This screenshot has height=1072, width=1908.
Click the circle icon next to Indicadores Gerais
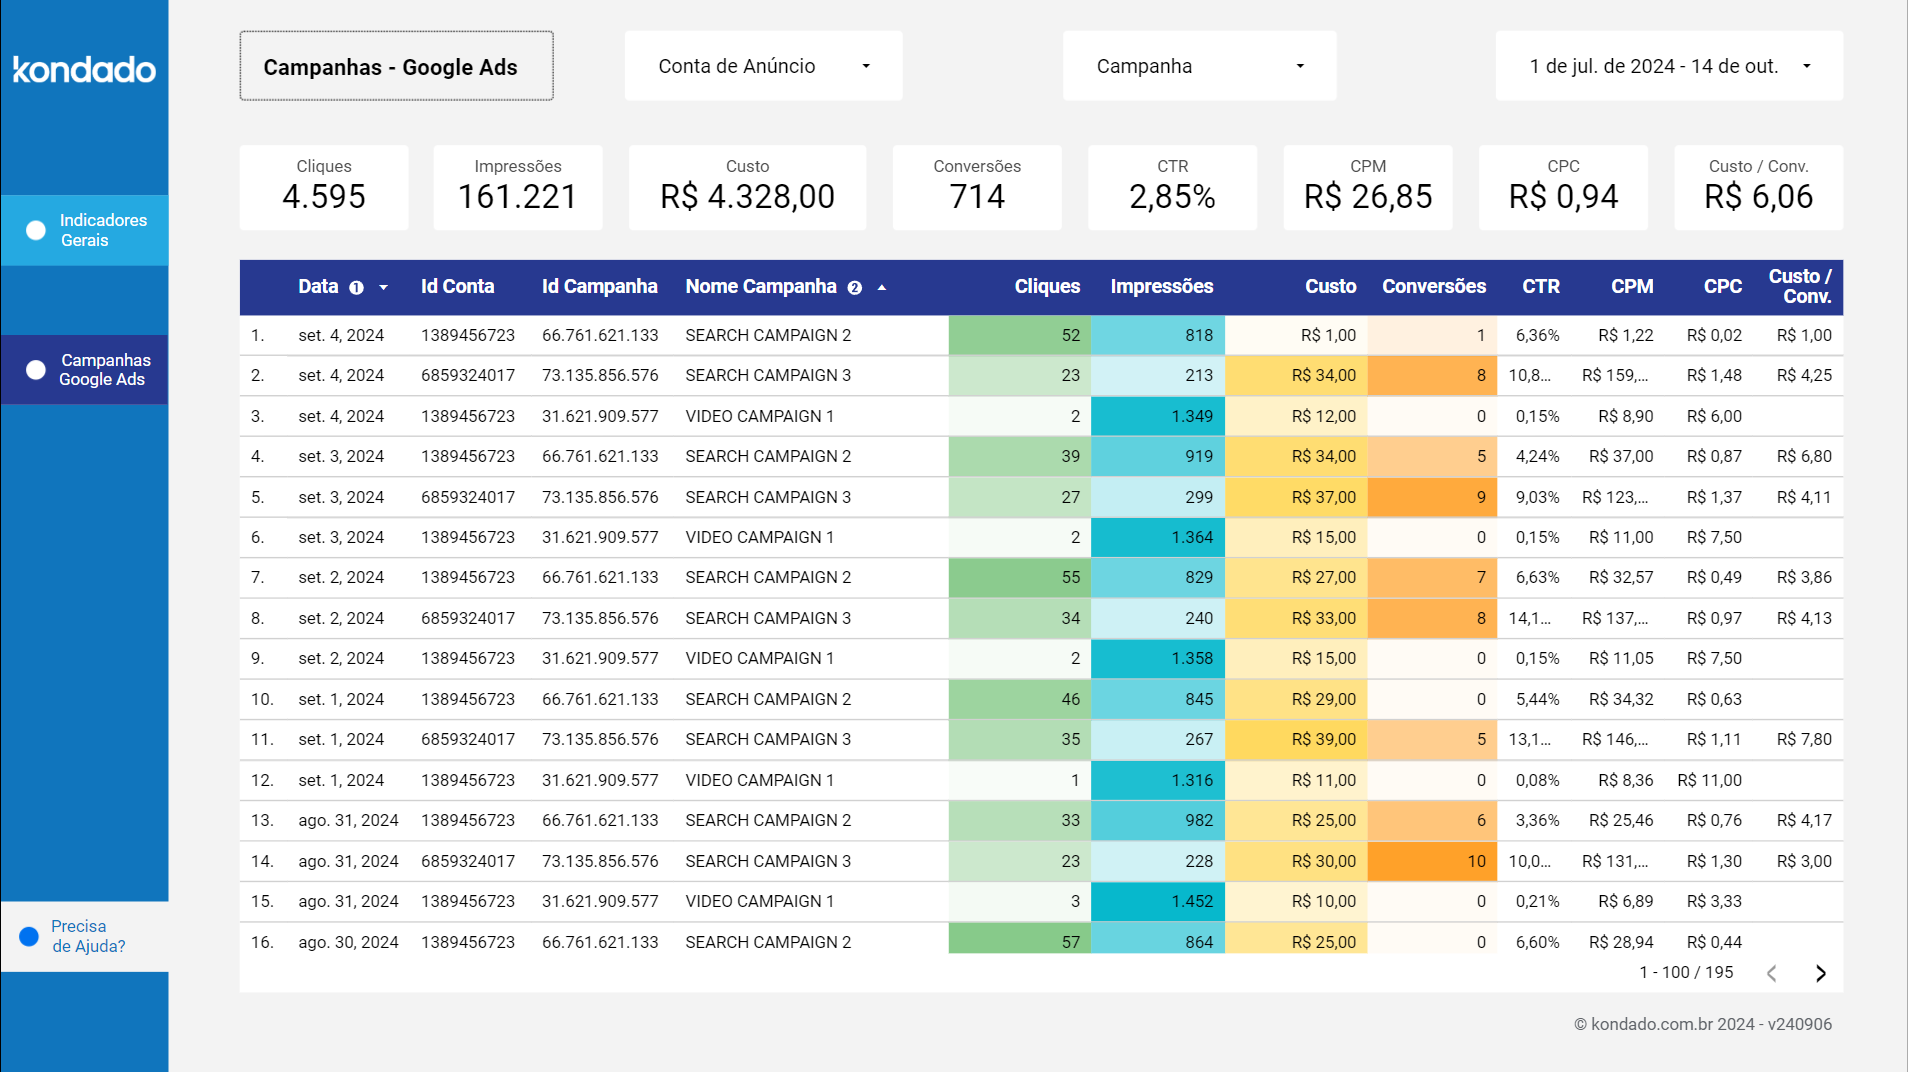coord(35,230)
